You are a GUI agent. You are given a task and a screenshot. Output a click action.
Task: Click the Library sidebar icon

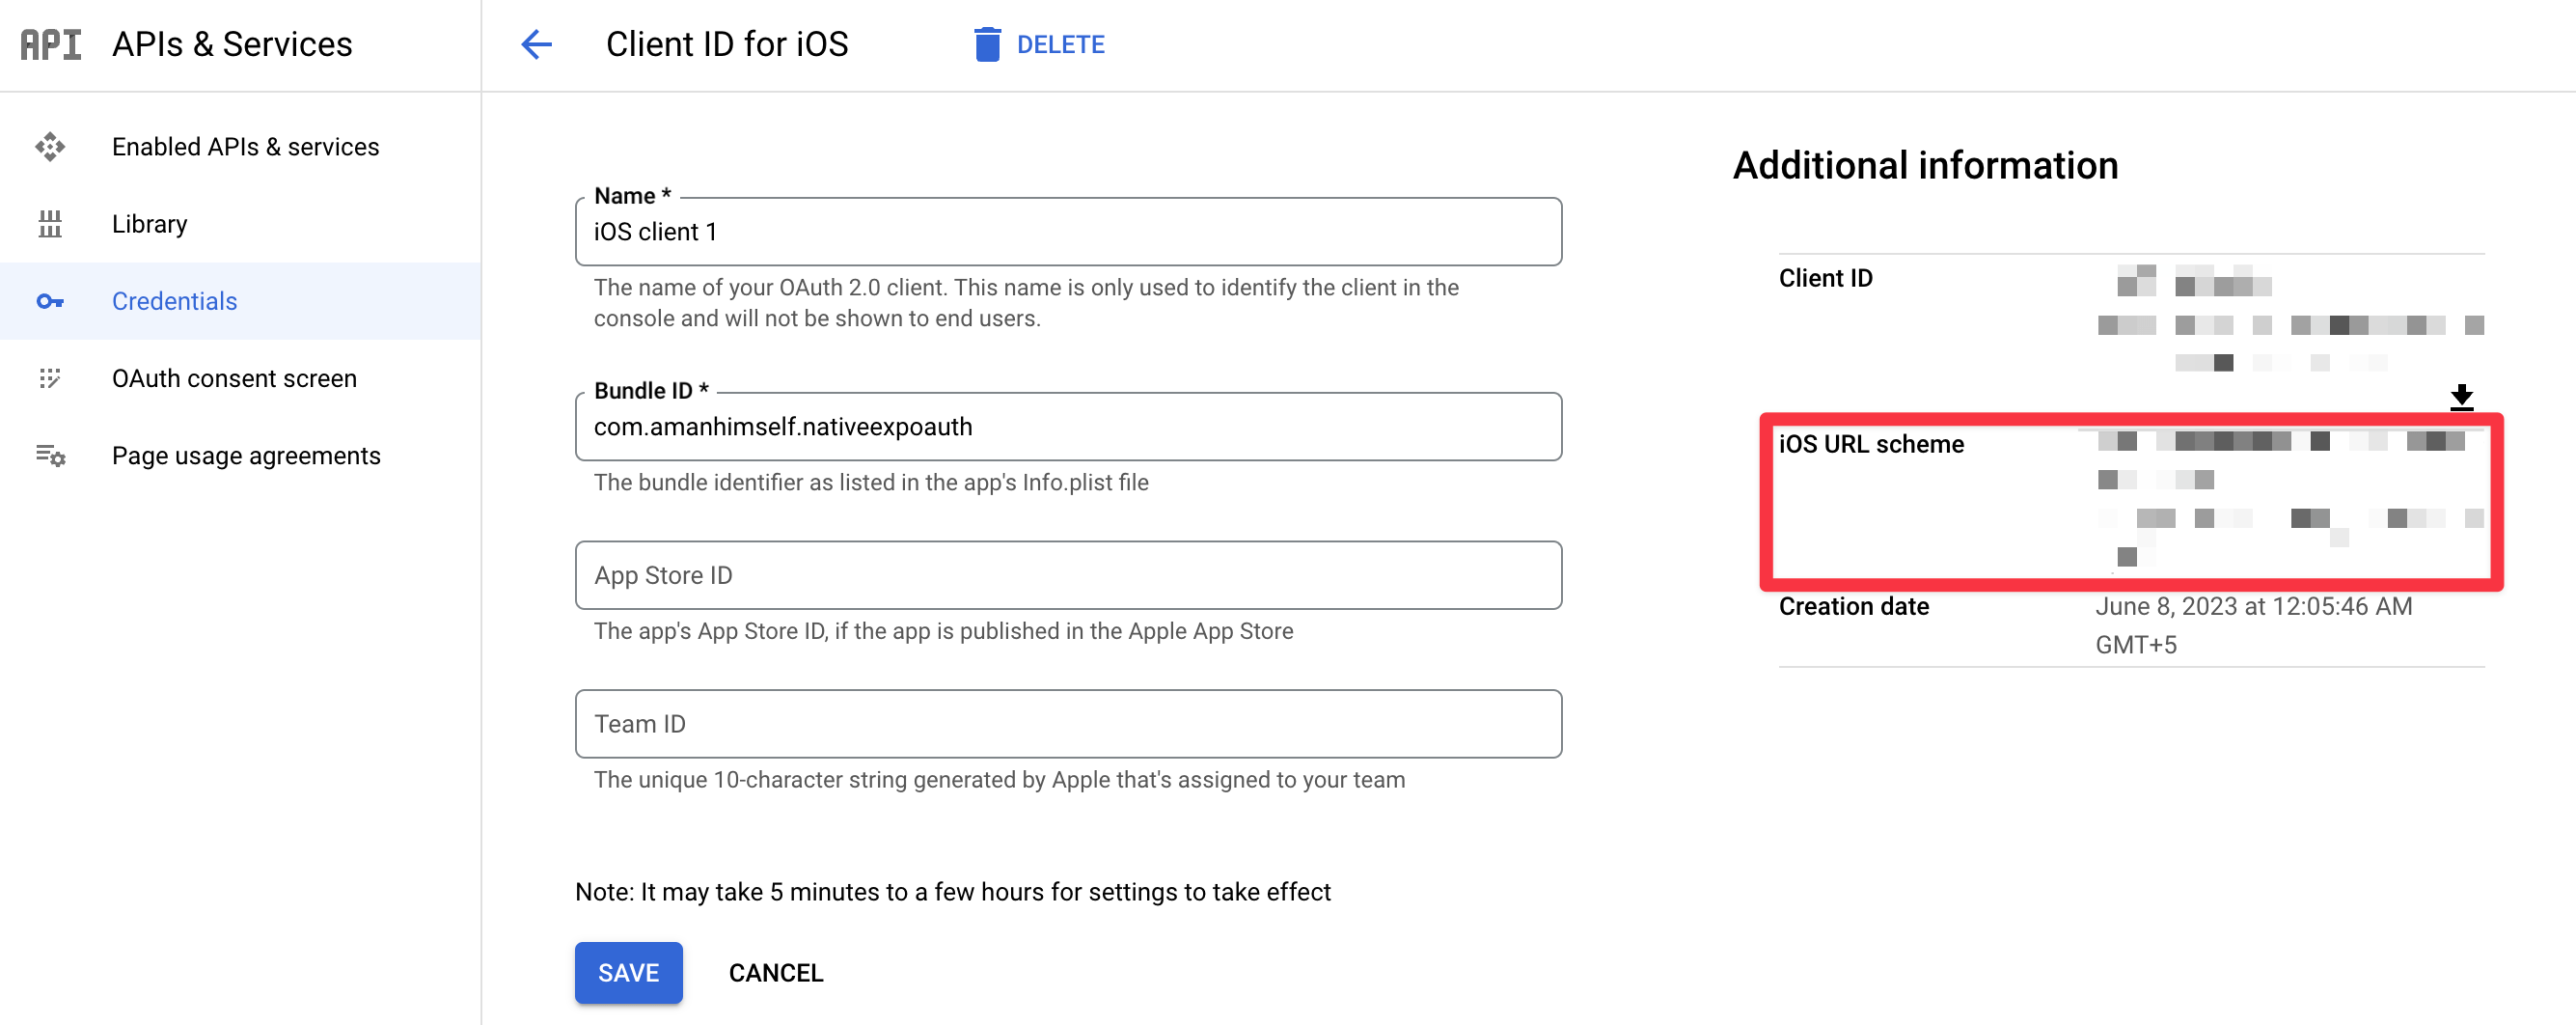[50, 224]
